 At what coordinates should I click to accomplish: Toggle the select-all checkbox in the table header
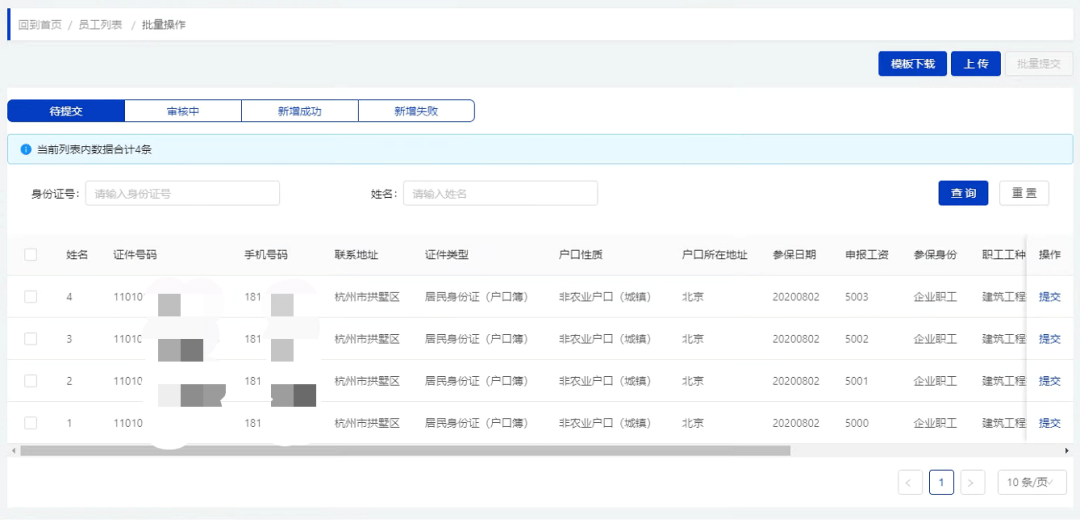coord(30,254)
